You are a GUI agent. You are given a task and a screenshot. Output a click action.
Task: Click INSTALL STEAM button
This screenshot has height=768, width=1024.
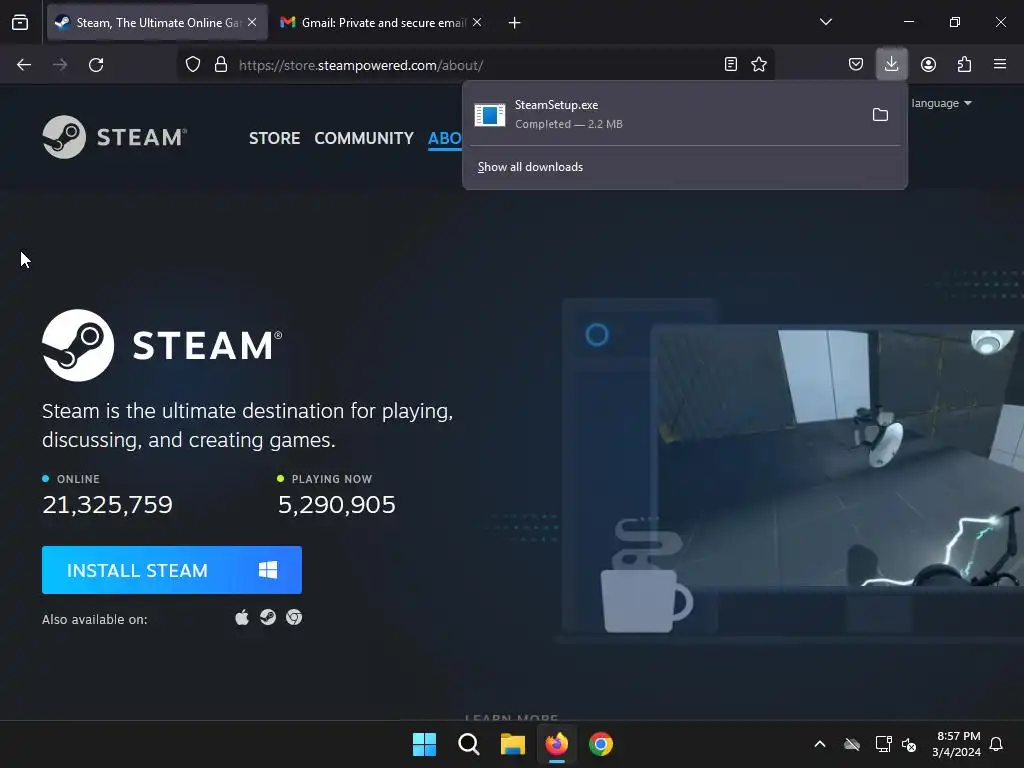point(172,570)
